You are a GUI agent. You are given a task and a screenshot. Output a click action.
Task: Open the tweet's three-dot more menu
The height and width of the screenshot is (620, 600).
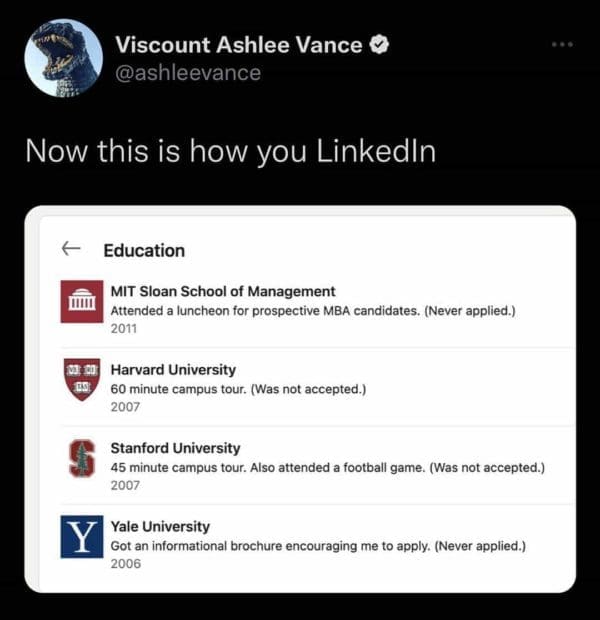[564, 46]
